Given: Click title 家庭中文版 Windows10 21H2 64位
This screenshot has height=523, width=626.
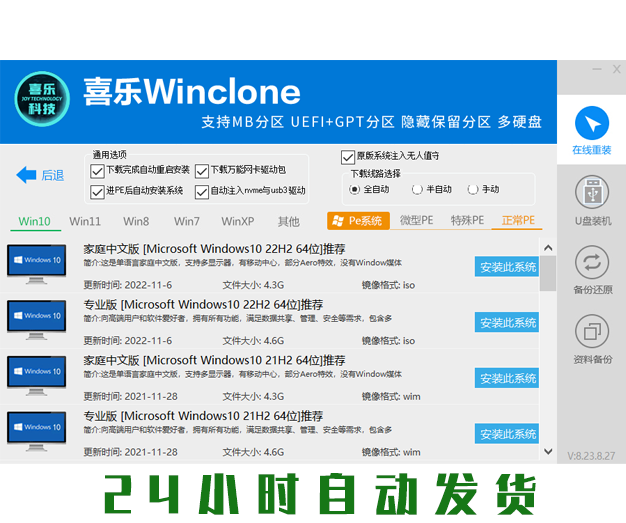Looking at the screenshot, I should (x=214, y=361).
